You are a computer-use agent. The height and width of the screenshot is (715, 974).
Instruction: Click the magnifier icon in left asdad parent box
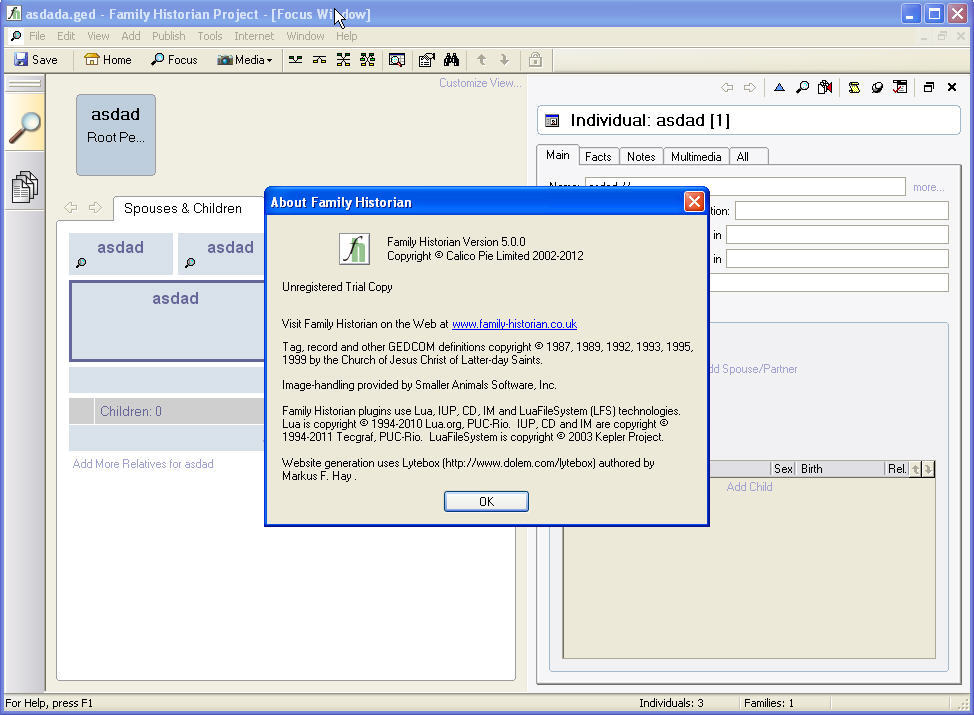pyautogui.click(x=81, y=263)
